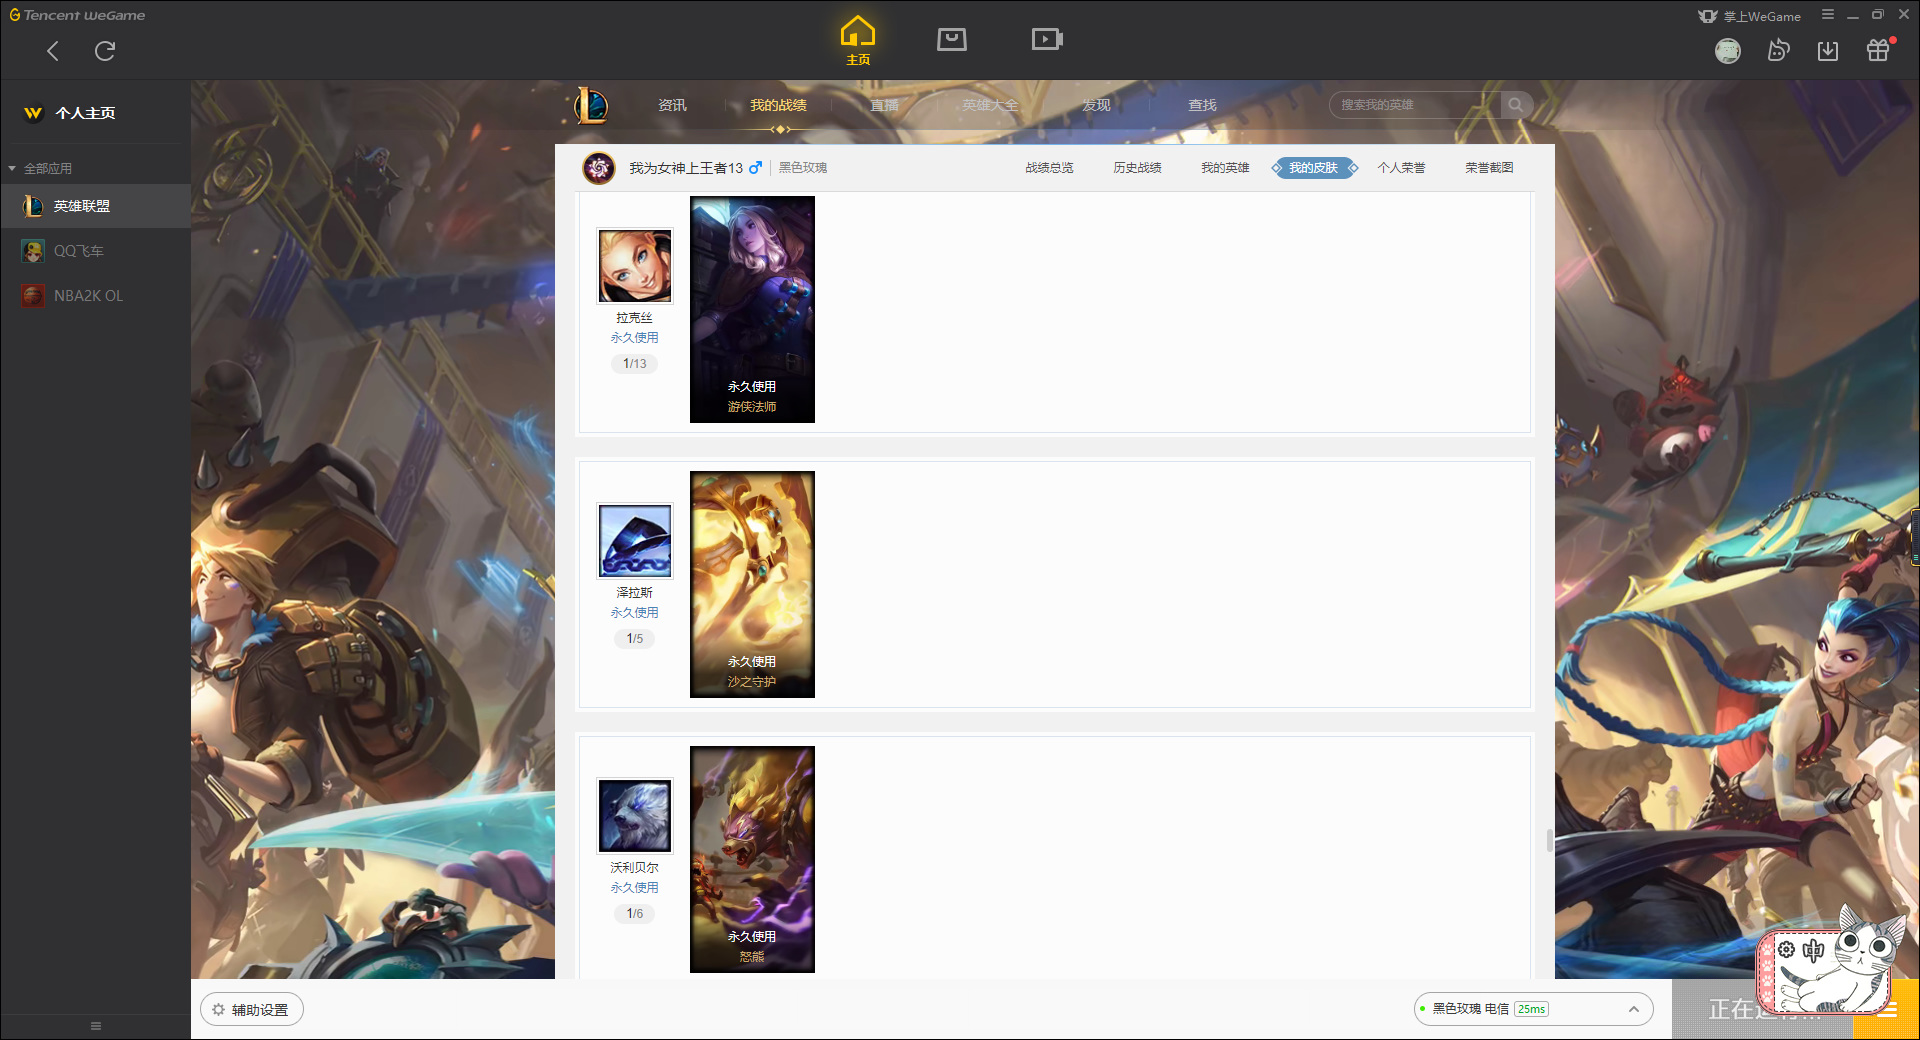This screenshot has width=1920, height=1040.
Task: Click summoner name 我为女神上王者13
Action: click(x=686, y=168)
